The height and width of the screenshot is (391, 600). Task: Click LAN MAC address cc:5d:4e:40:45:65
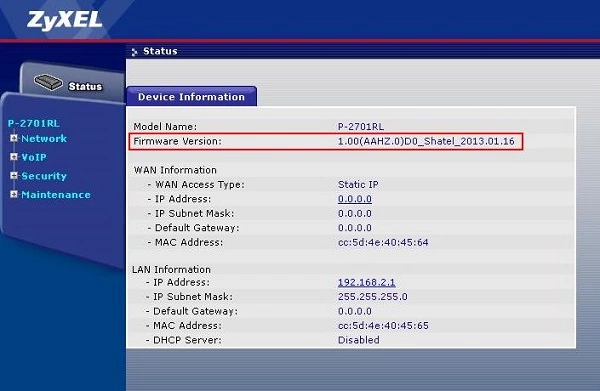point(383,326)
